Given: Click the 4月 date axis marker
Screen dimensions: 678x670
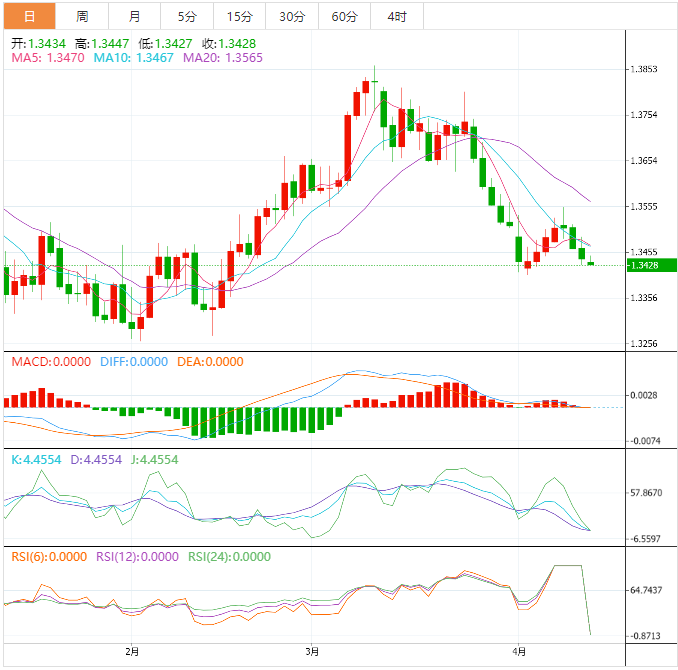Looking at the screenshot, I should click(x=517, y=652).
